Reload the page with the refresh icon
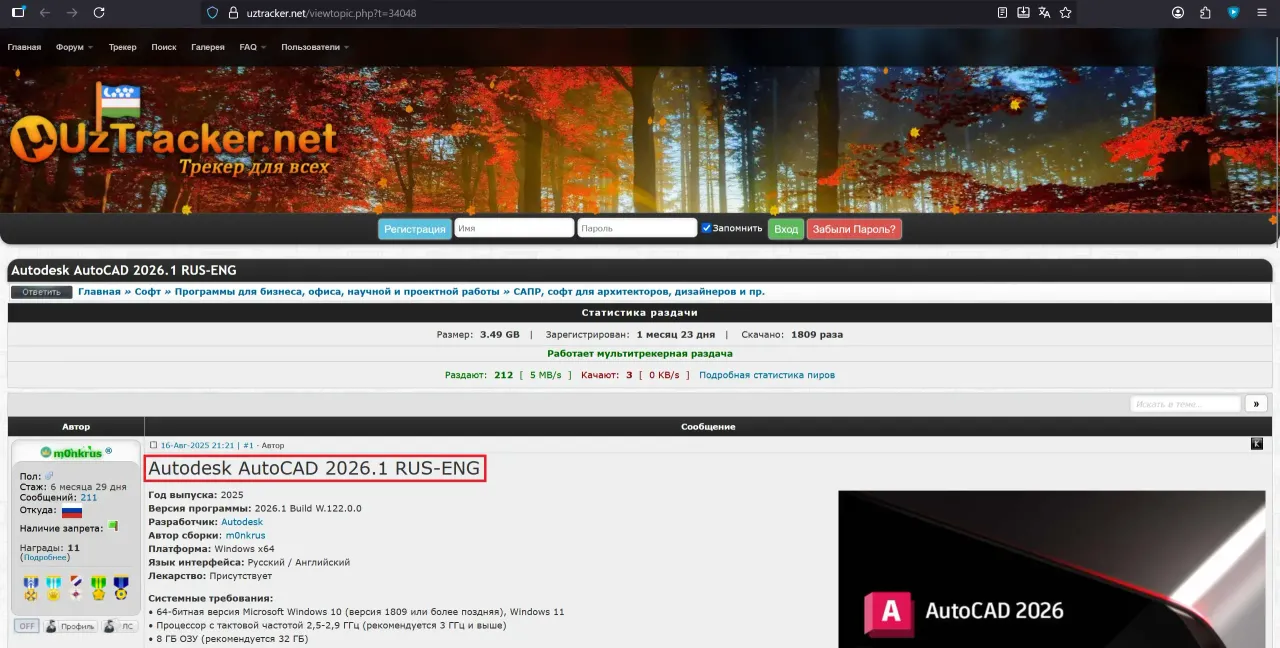Image resolution: width=1280 pixels, height=648 pixels. (98, 13)
